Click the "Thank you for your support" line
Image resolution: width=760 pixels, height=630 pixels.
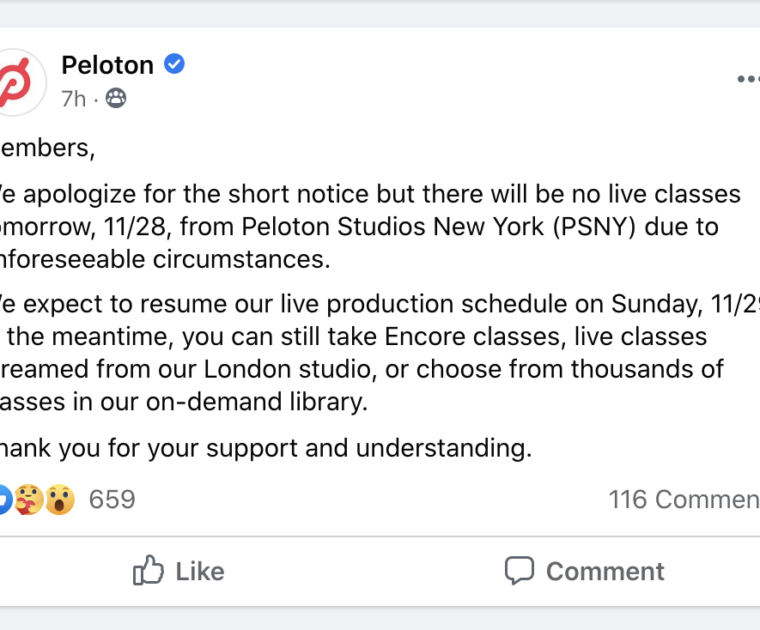click(265, 448)
